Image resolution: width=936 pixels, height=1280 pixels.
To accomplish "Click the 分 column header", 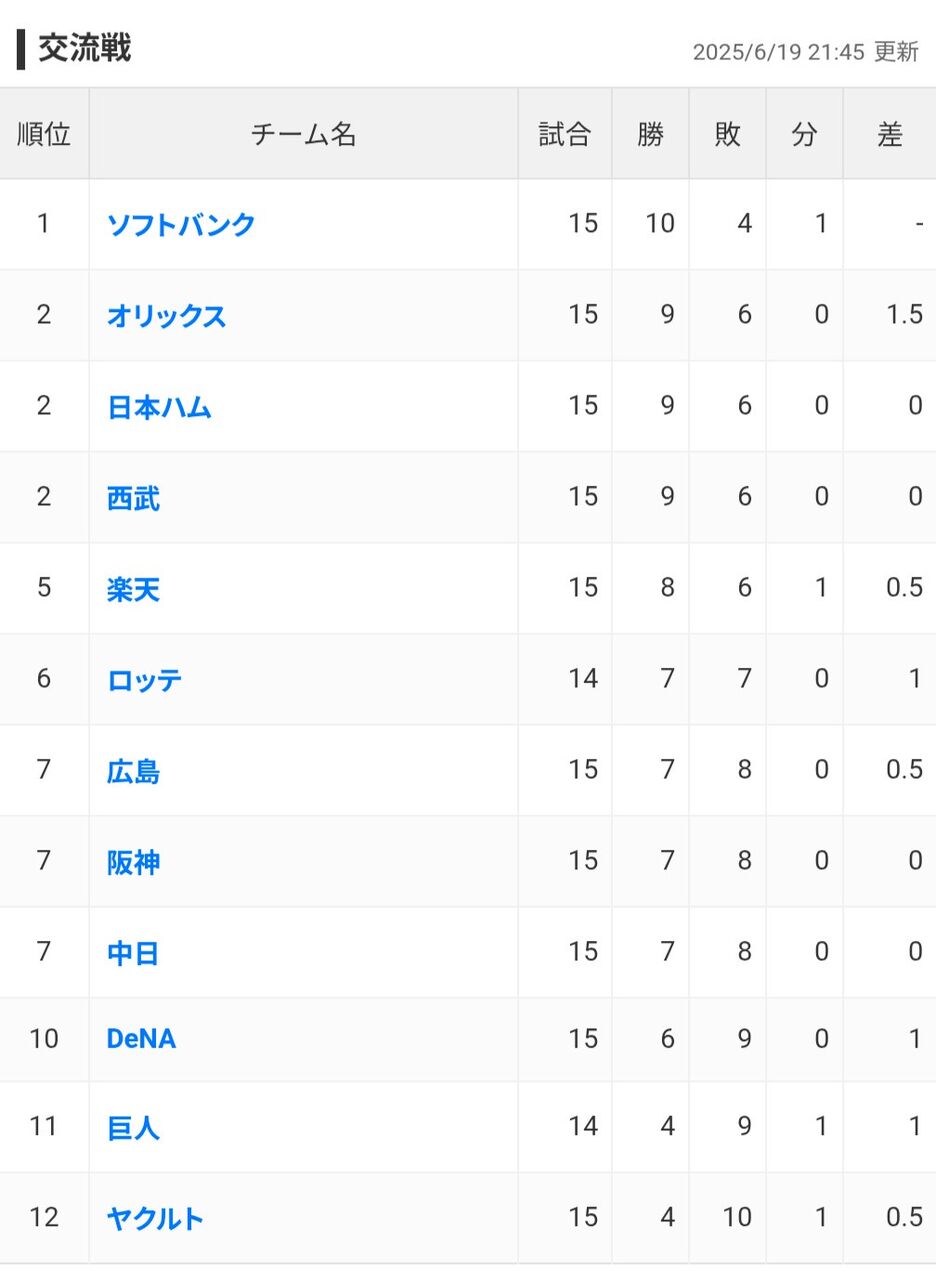I will click(x=804, y=134).
